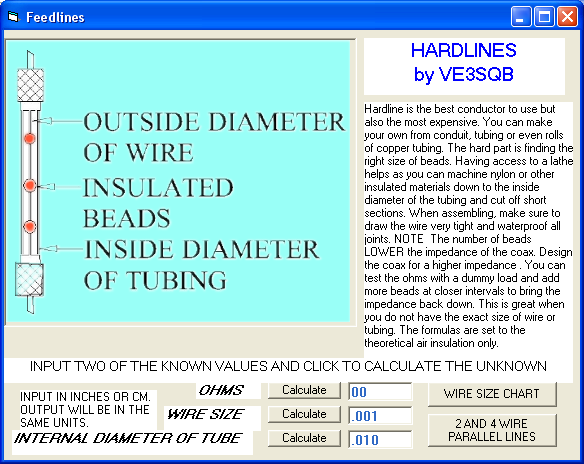Maximize the Feedlines window
Viewport: 584px width, 464px height.
(x=544, y=17)
